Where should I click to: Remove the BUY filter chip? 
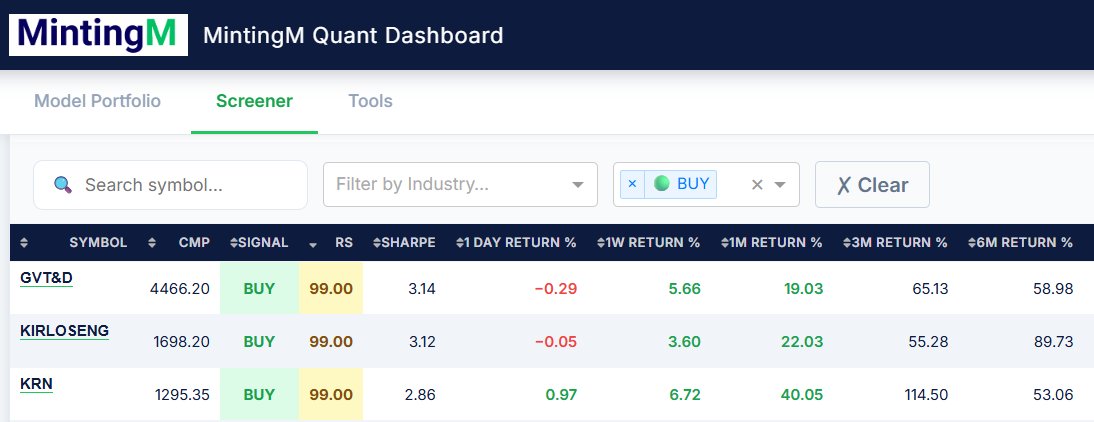click(632, 184)
